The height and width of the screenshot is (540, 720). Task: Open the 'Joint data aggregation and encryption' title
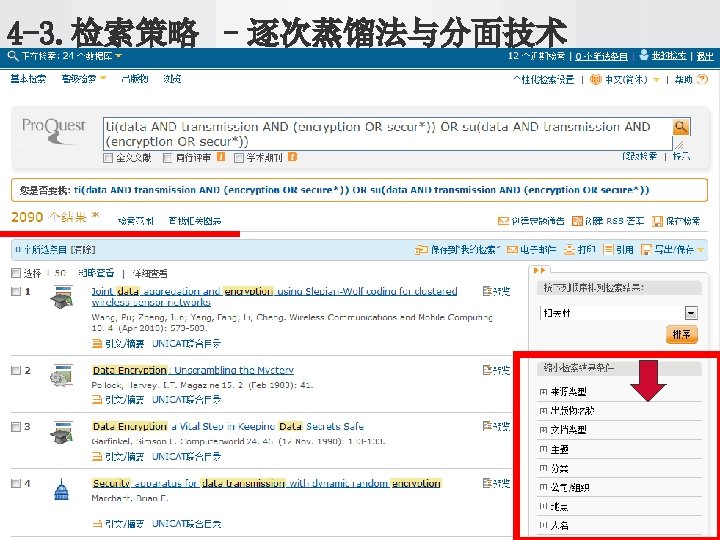pyautogui.click(x=274, y=297)
